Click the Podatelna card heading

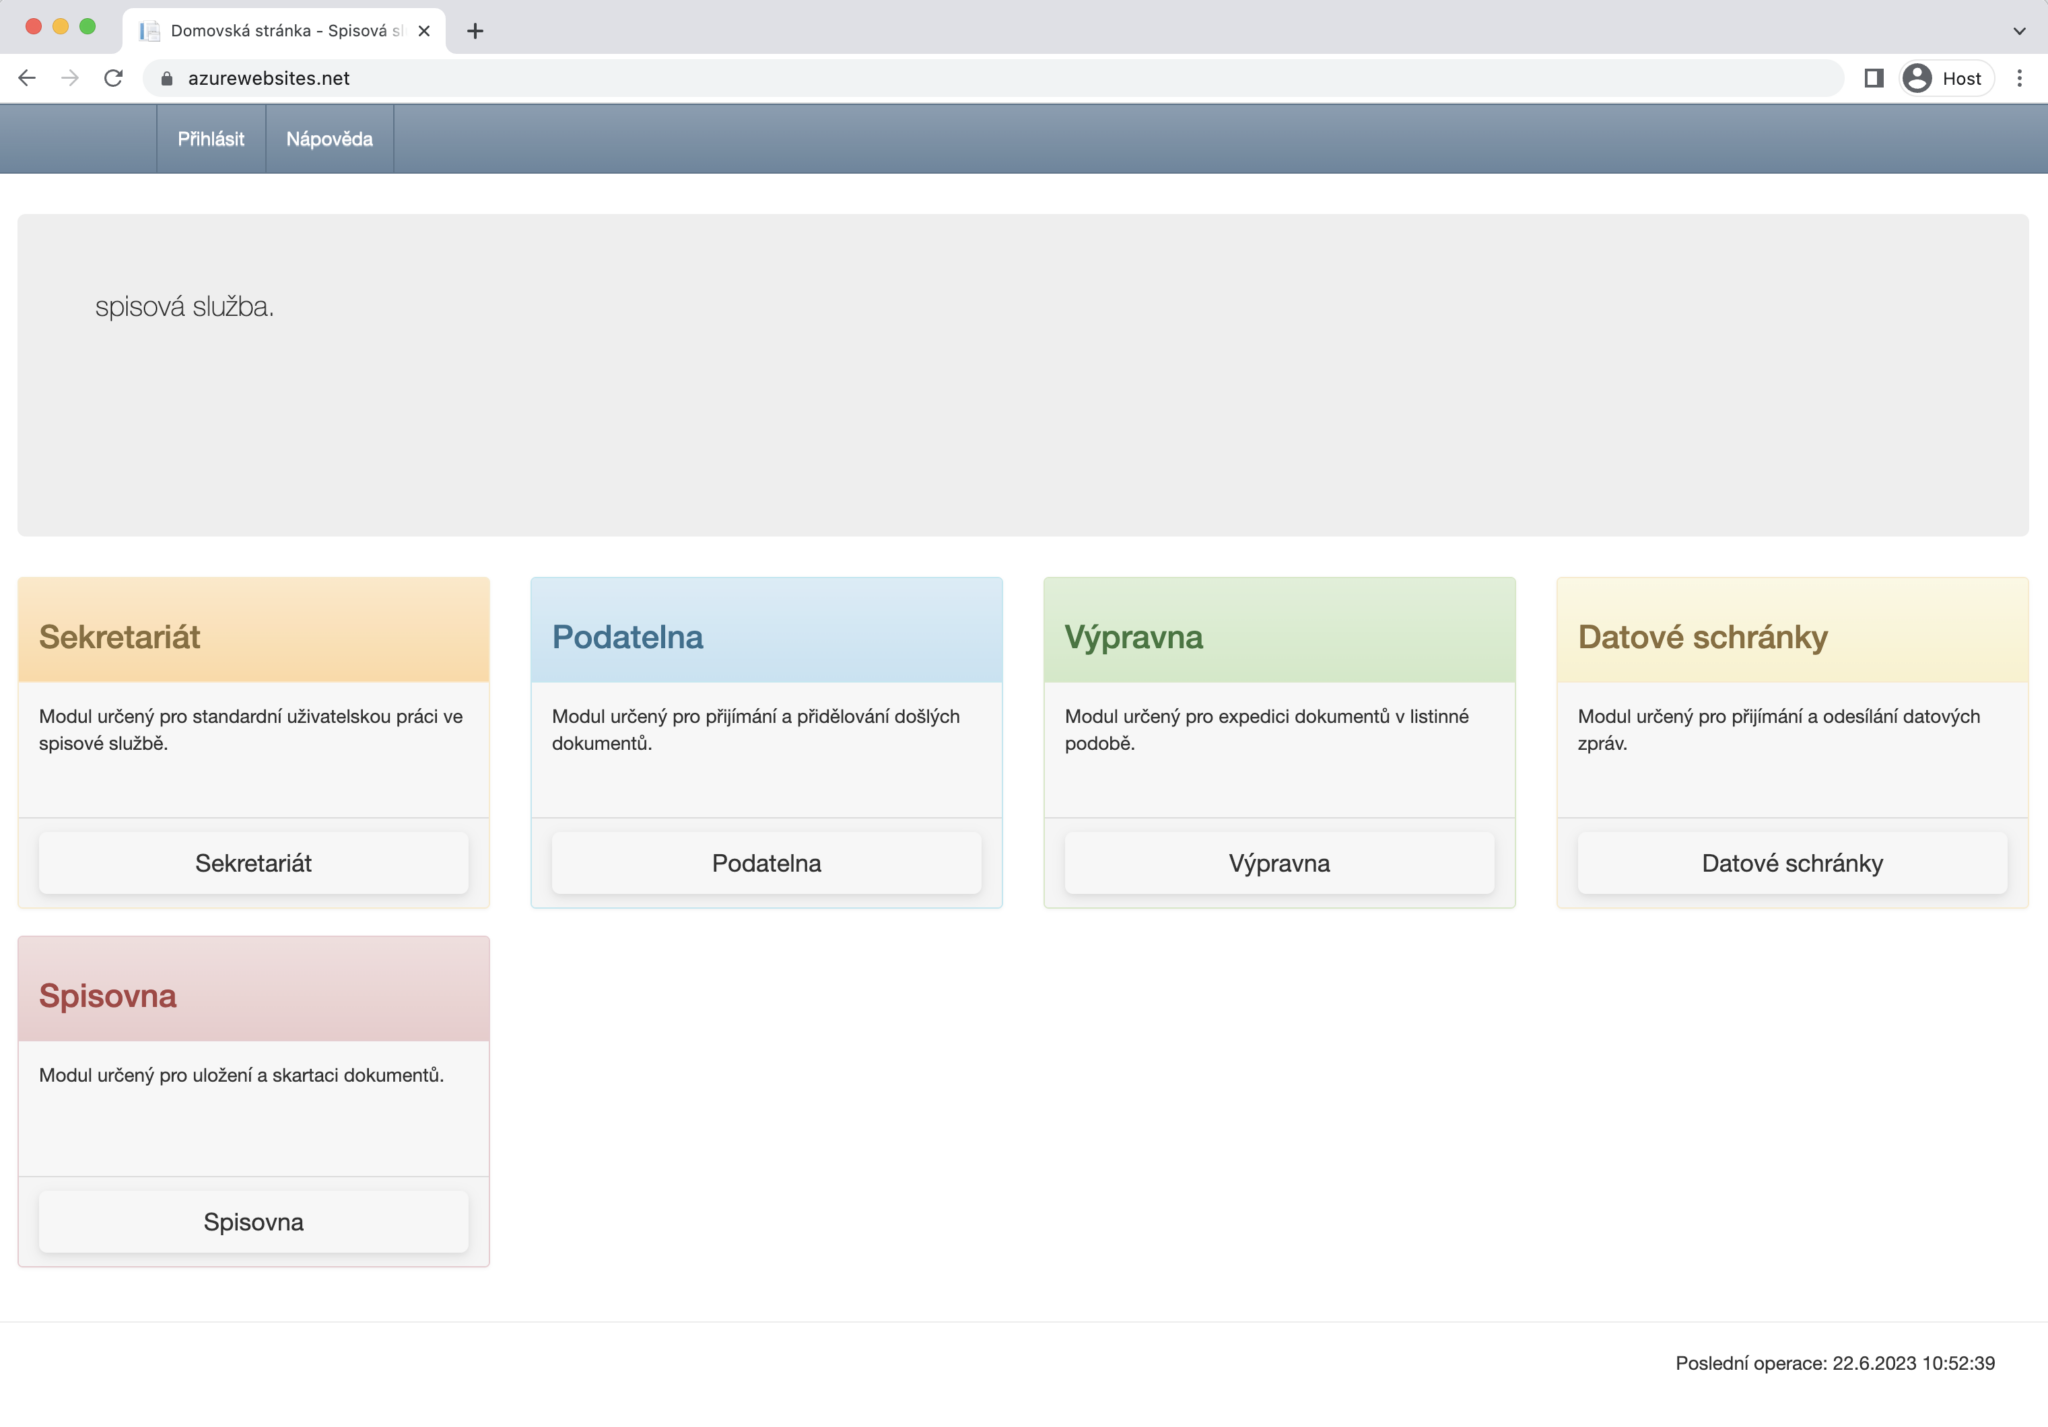pyautogui.click(x=627, y=637)
